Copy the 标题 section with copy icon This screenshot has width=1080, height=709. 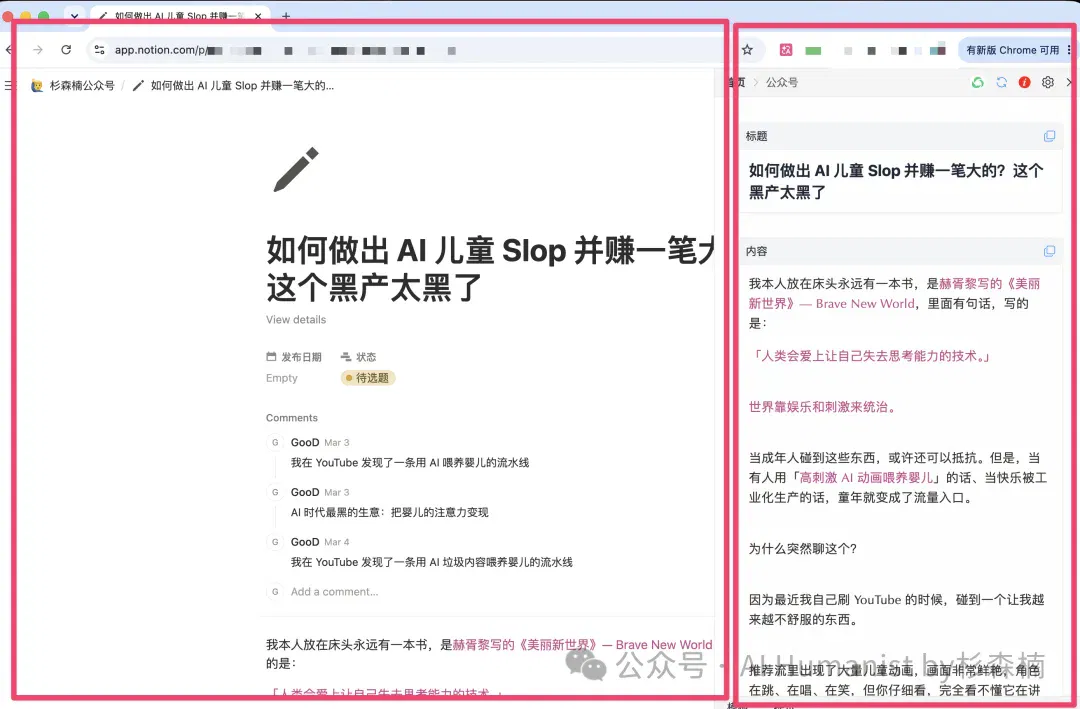(1049, 136)
